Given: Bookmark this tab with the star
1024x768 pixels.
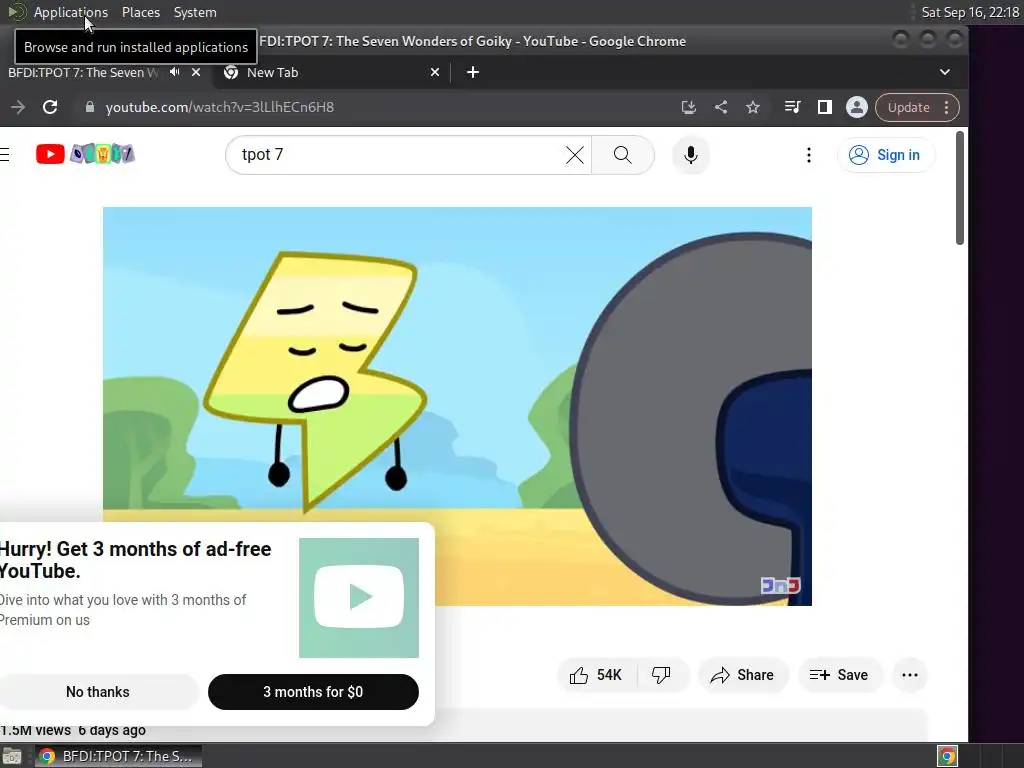Looking at the screenshot, I should coord(753,107).
